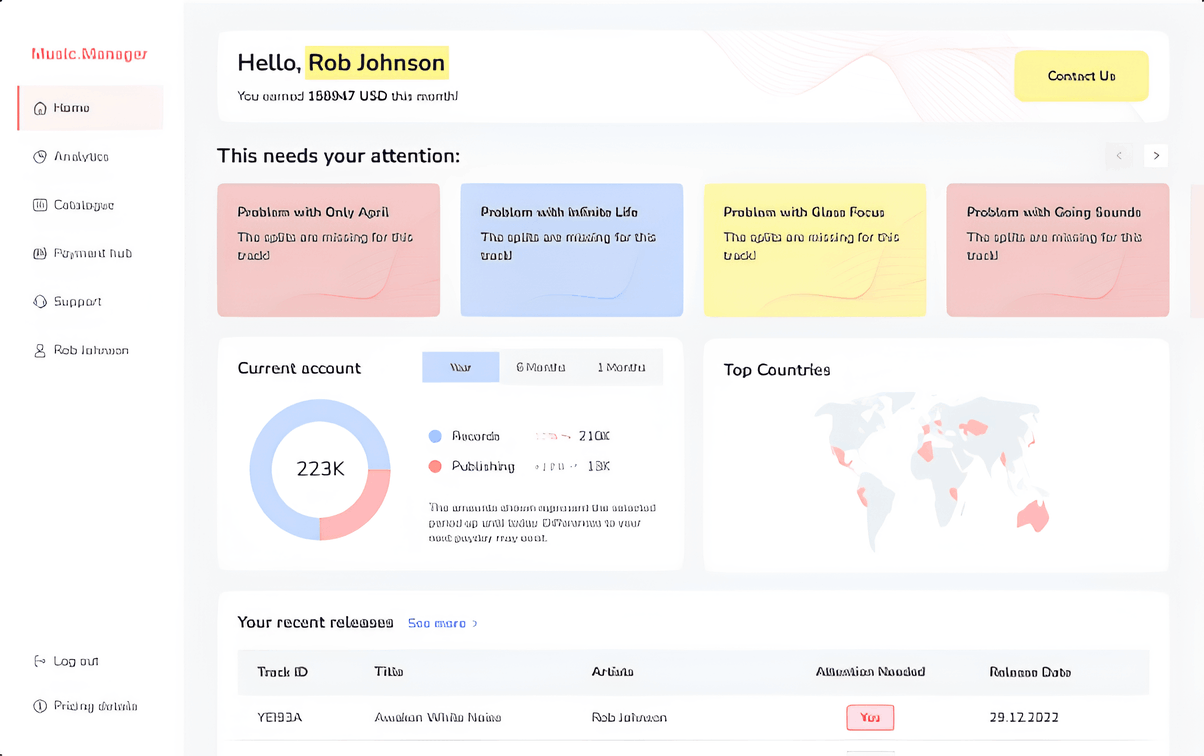Switch to the 6 Months tab

click(540, 367)
